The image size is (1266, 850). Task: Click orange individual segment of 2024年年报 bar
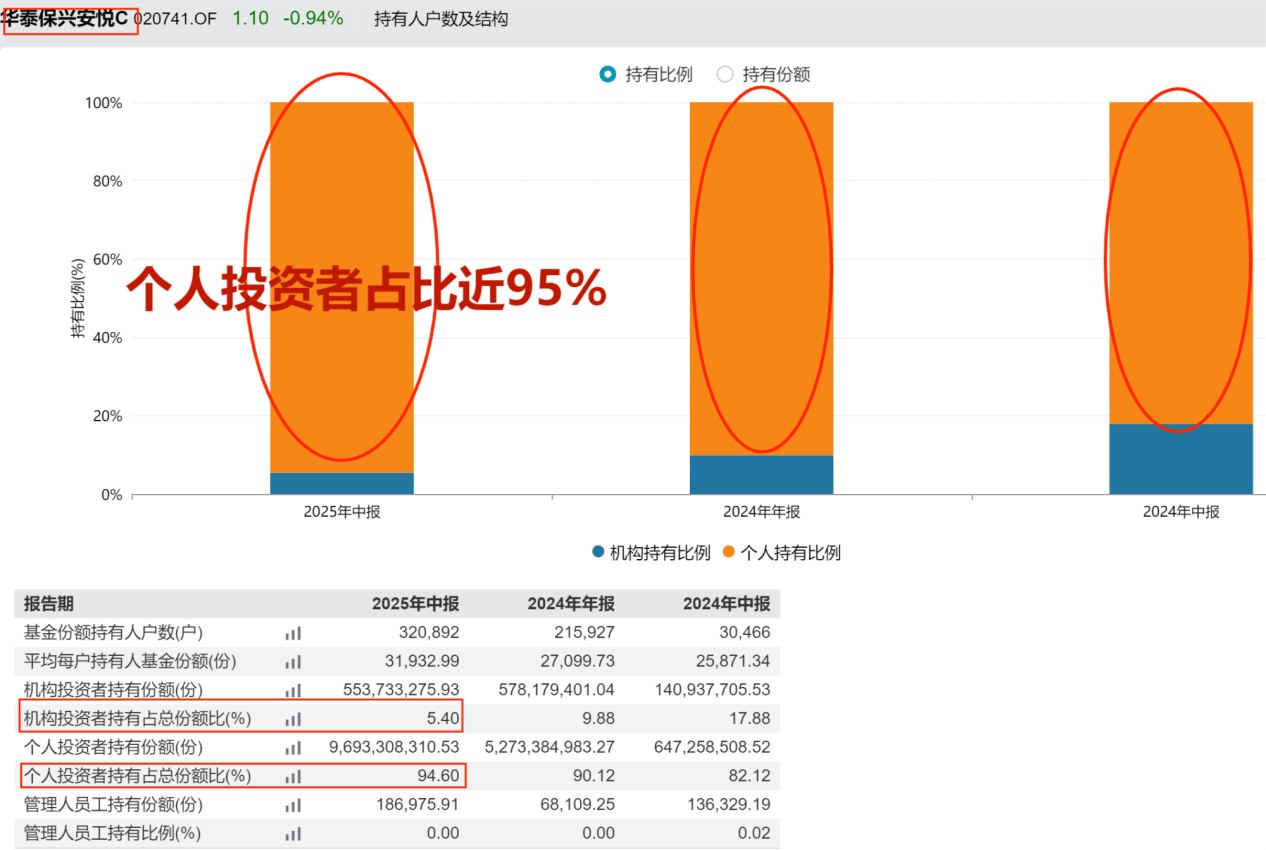pos(761,278)
